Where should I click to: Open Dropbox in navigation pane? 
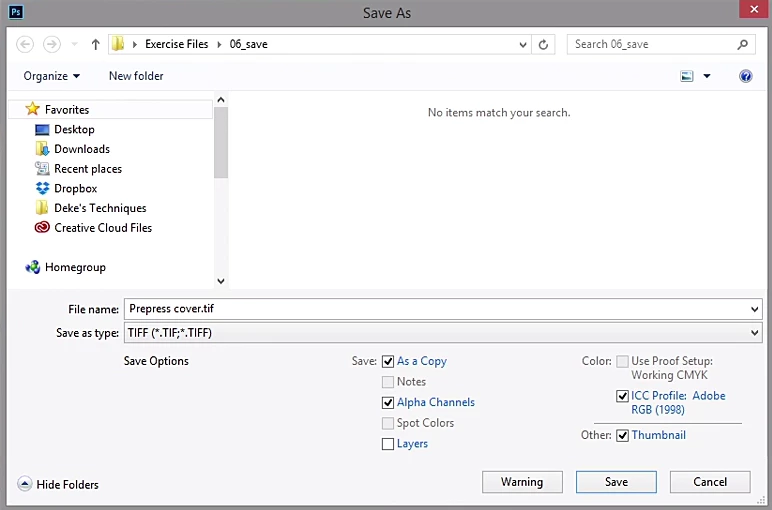click(75, 189)
